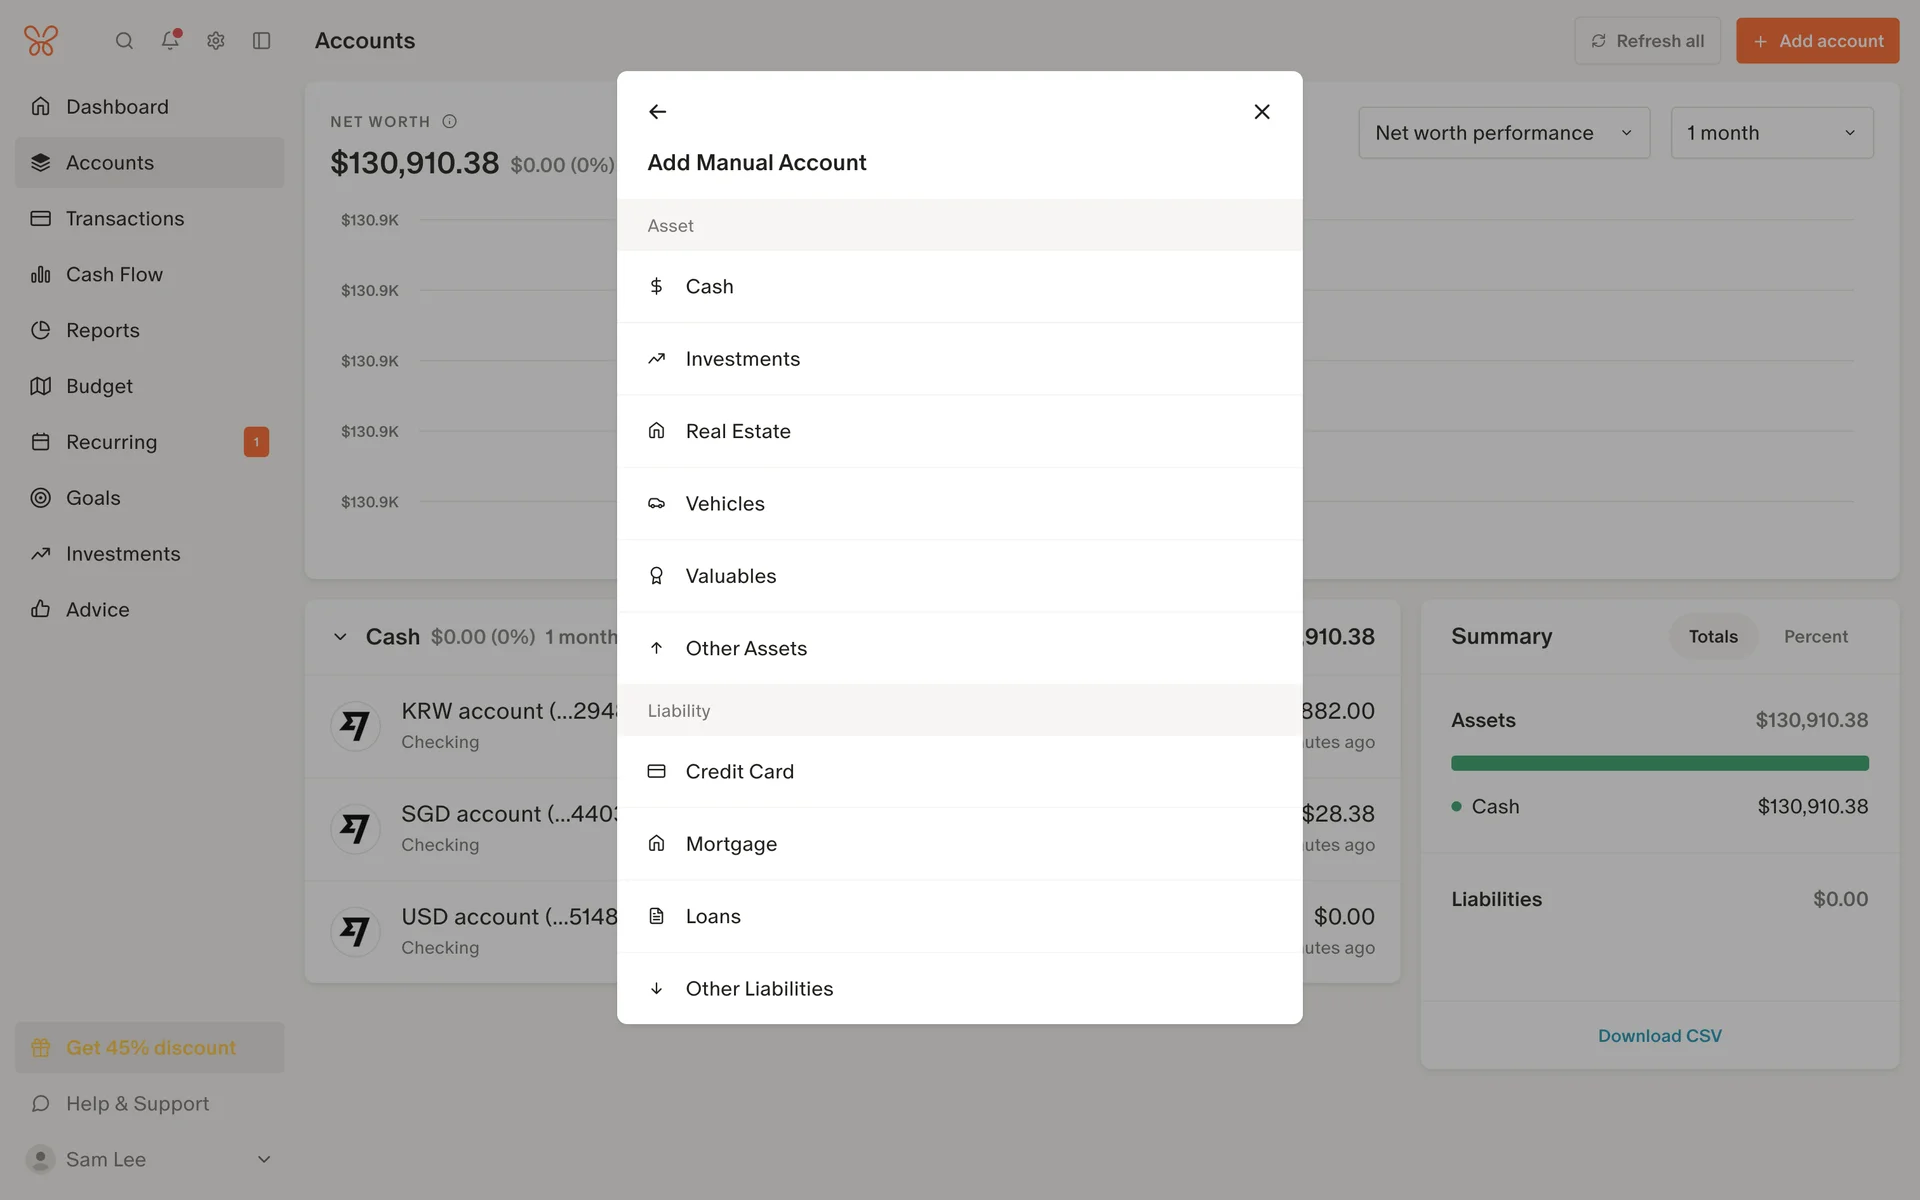Viewport: 1920px width, 1200px height.
Task: Click the Wise logo for KRW account
Action: point(355,725)
